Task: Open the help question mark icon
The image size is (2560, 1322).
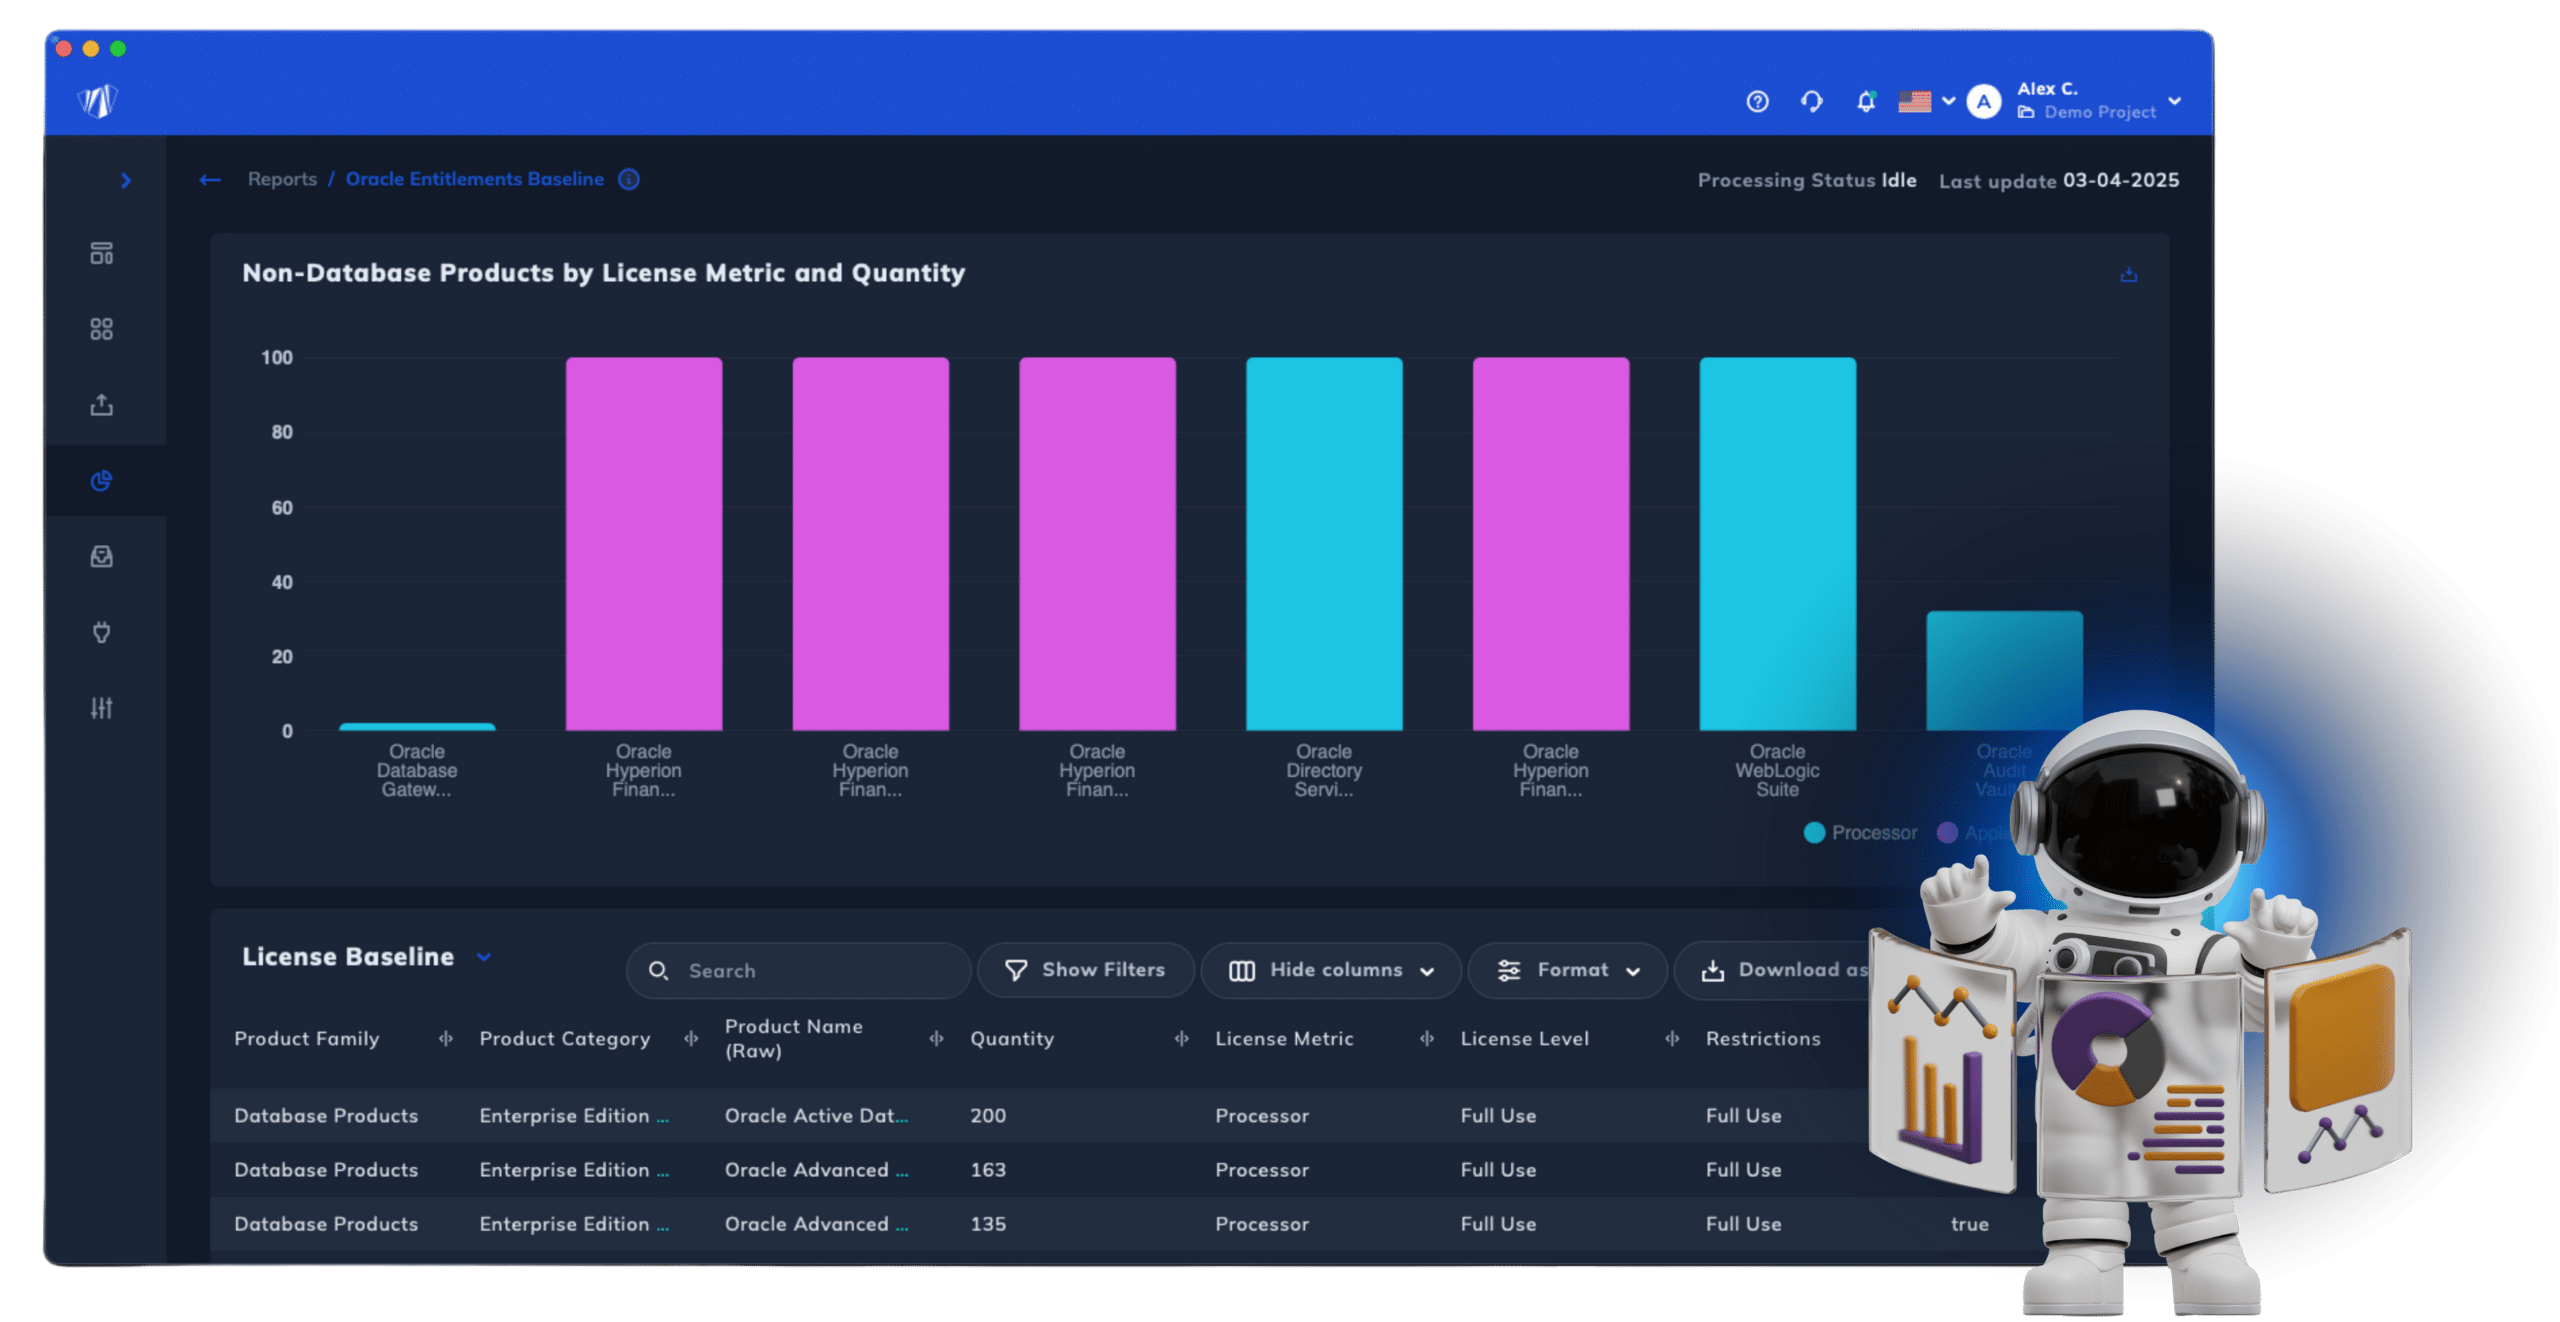Action: pos(1757,101)
